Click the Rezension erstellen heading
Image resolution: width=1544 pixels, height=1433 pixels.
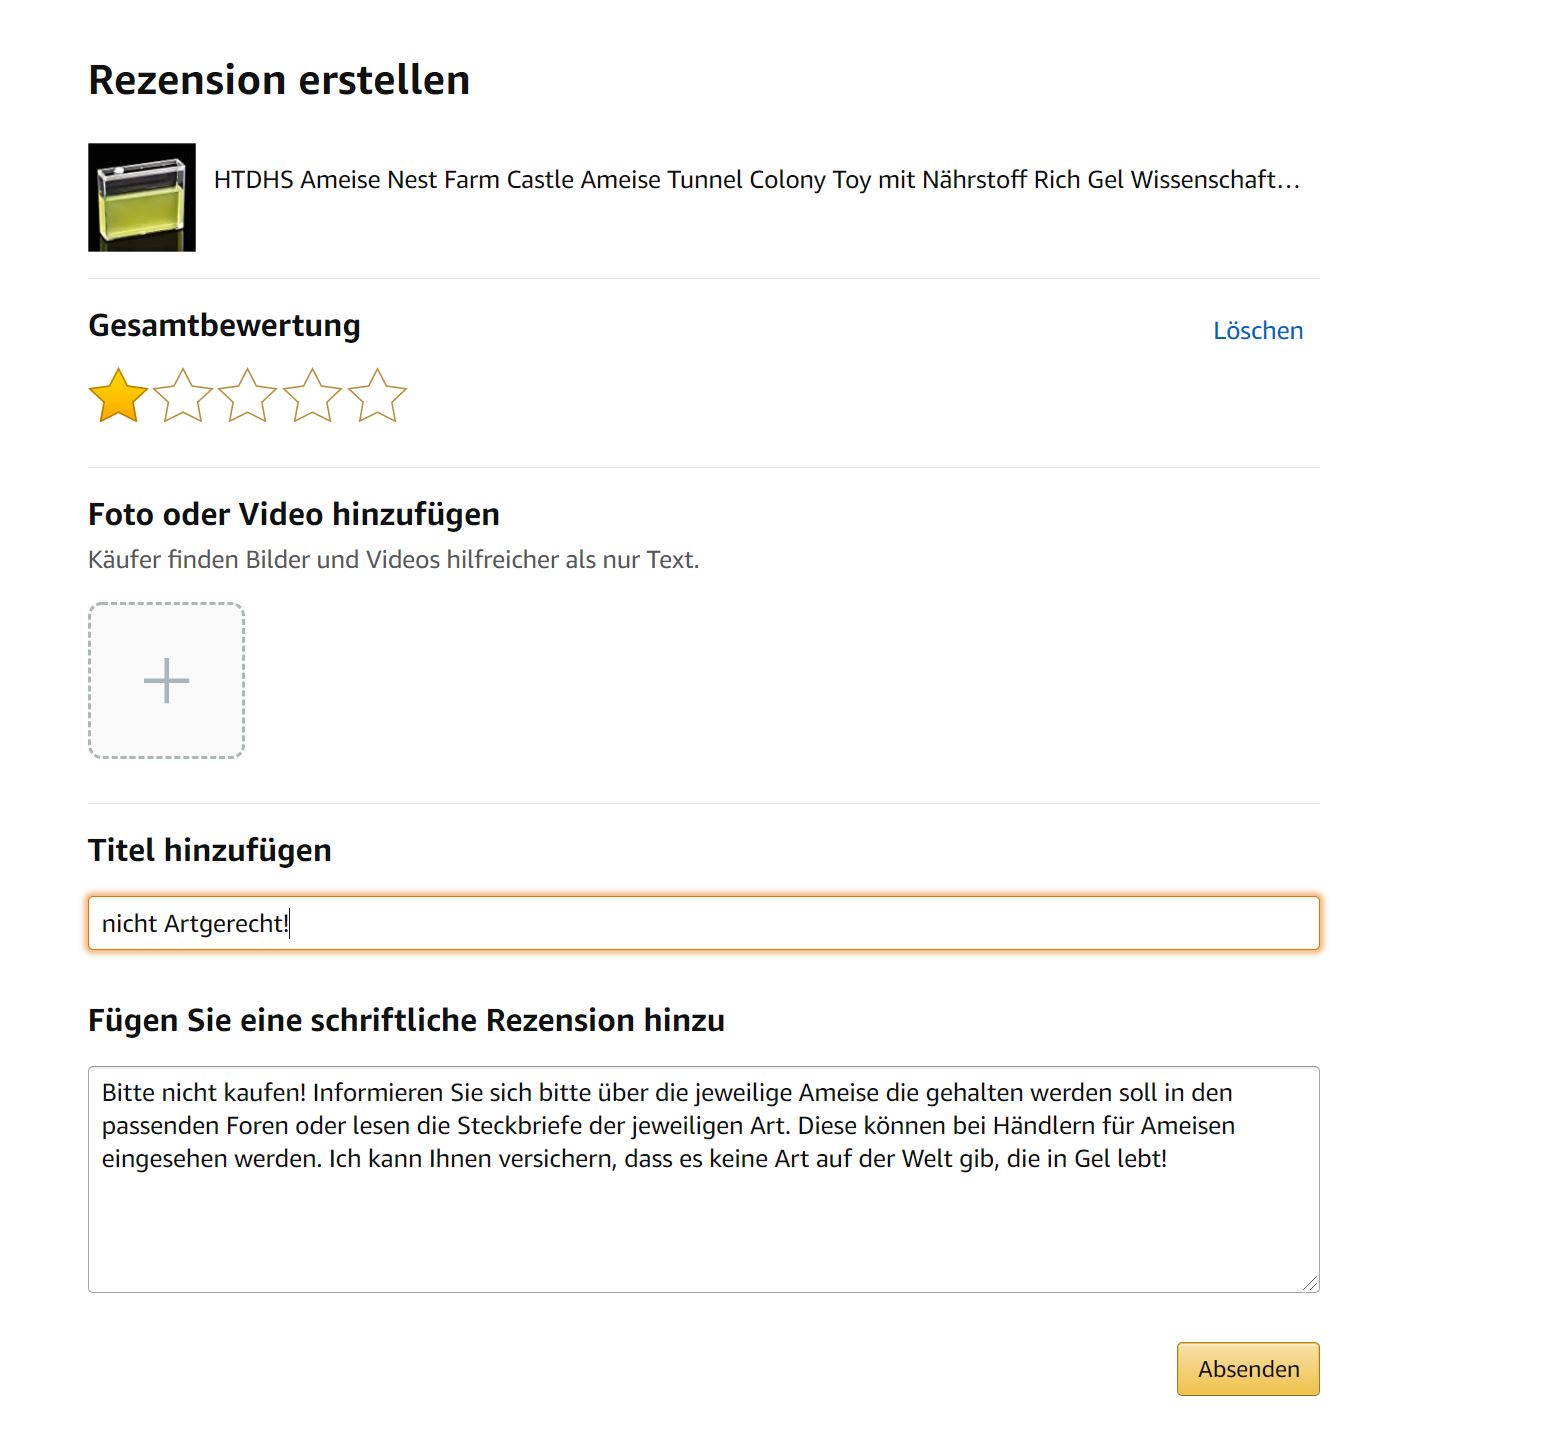(x=279, y=80)
